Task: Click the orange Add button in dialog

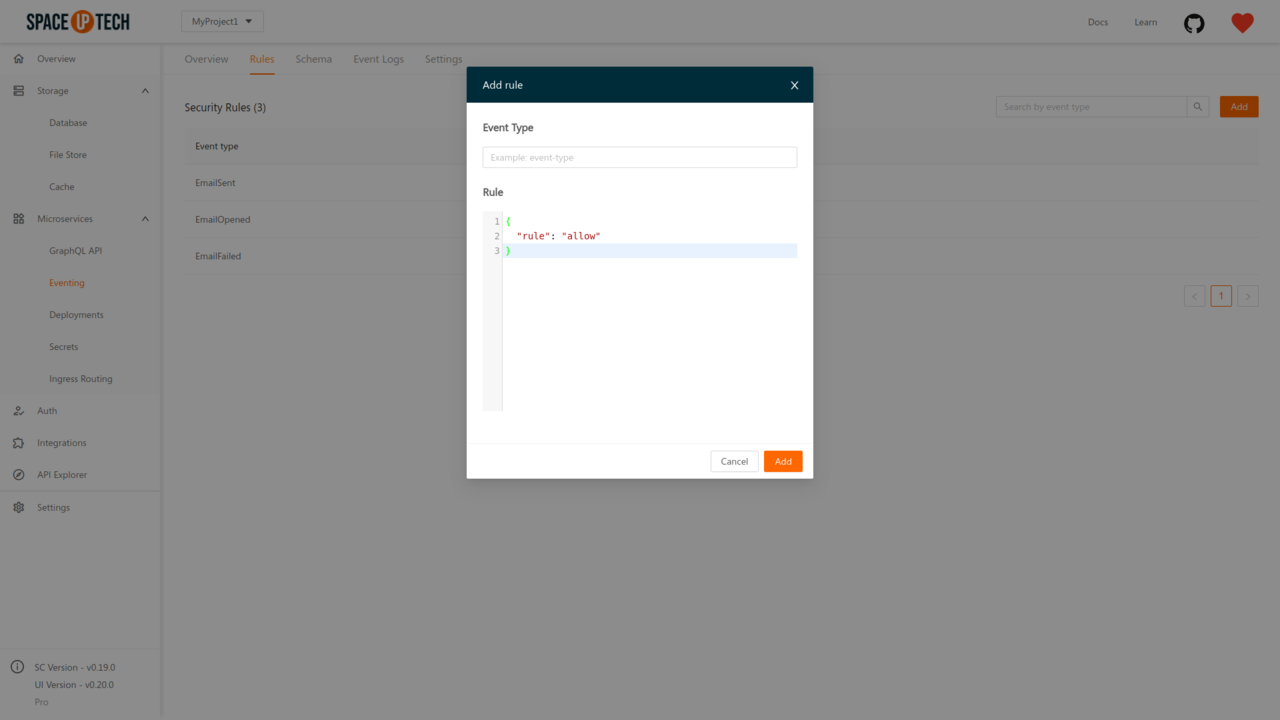Action: click(783, 461)
